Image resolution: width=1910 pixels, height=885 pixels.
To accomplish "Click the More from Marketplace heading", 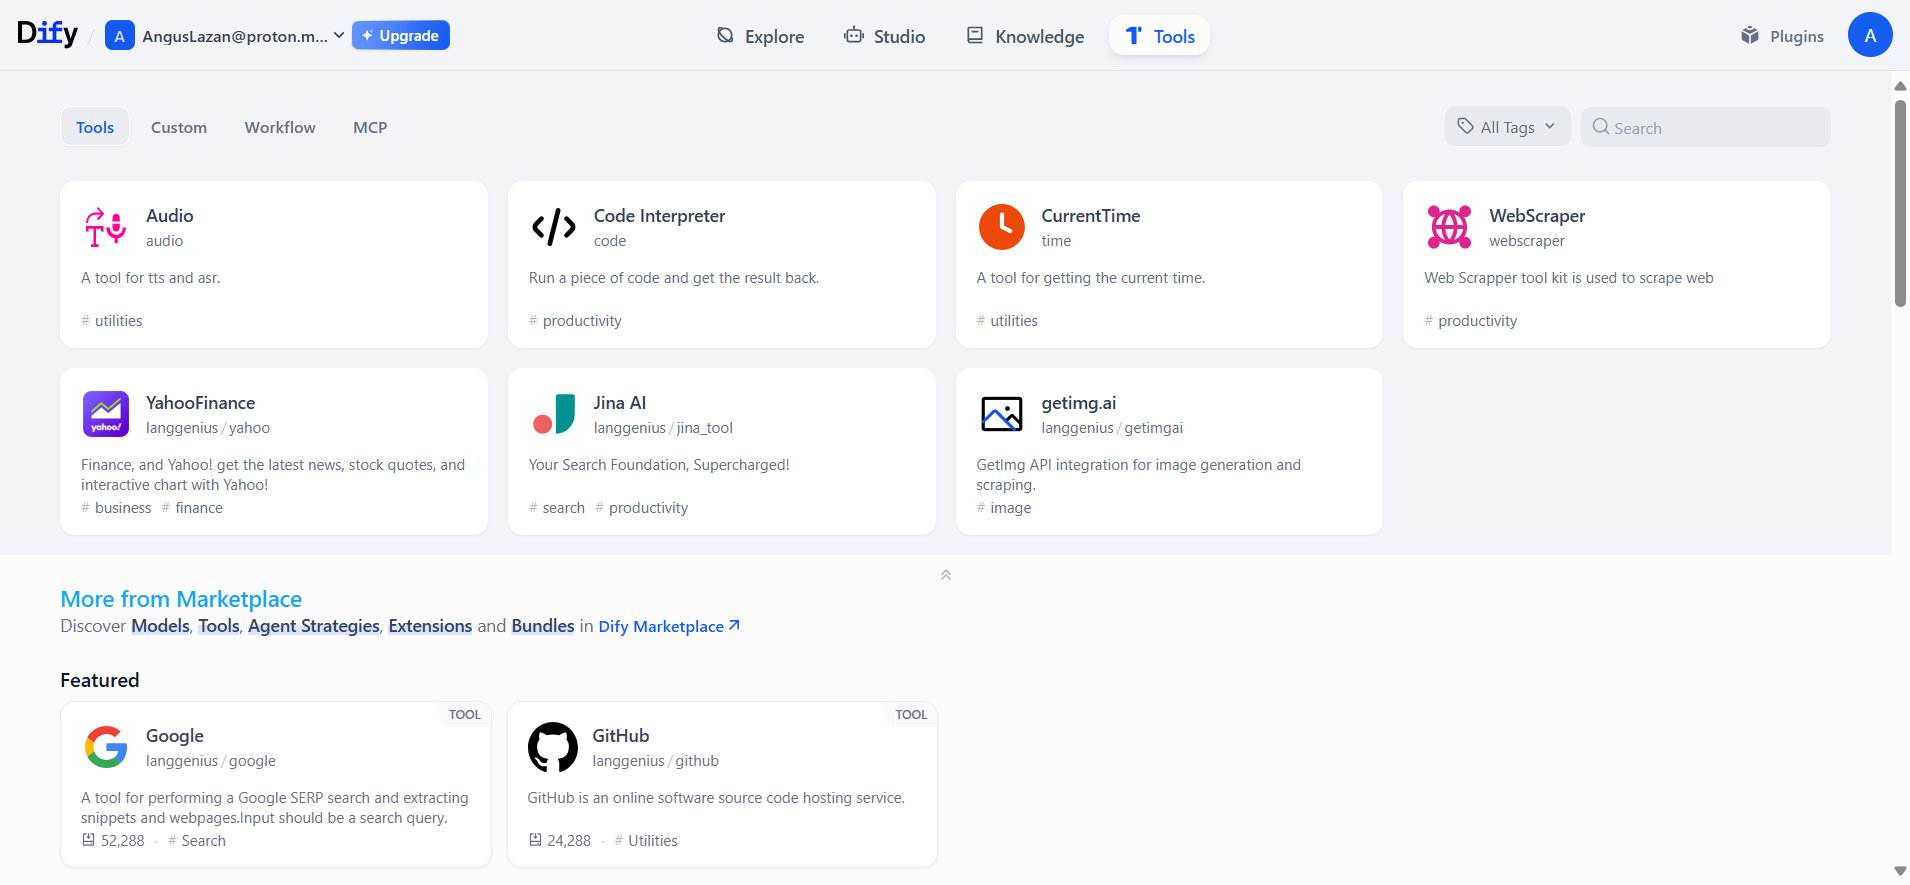I will tap(181, 599).
